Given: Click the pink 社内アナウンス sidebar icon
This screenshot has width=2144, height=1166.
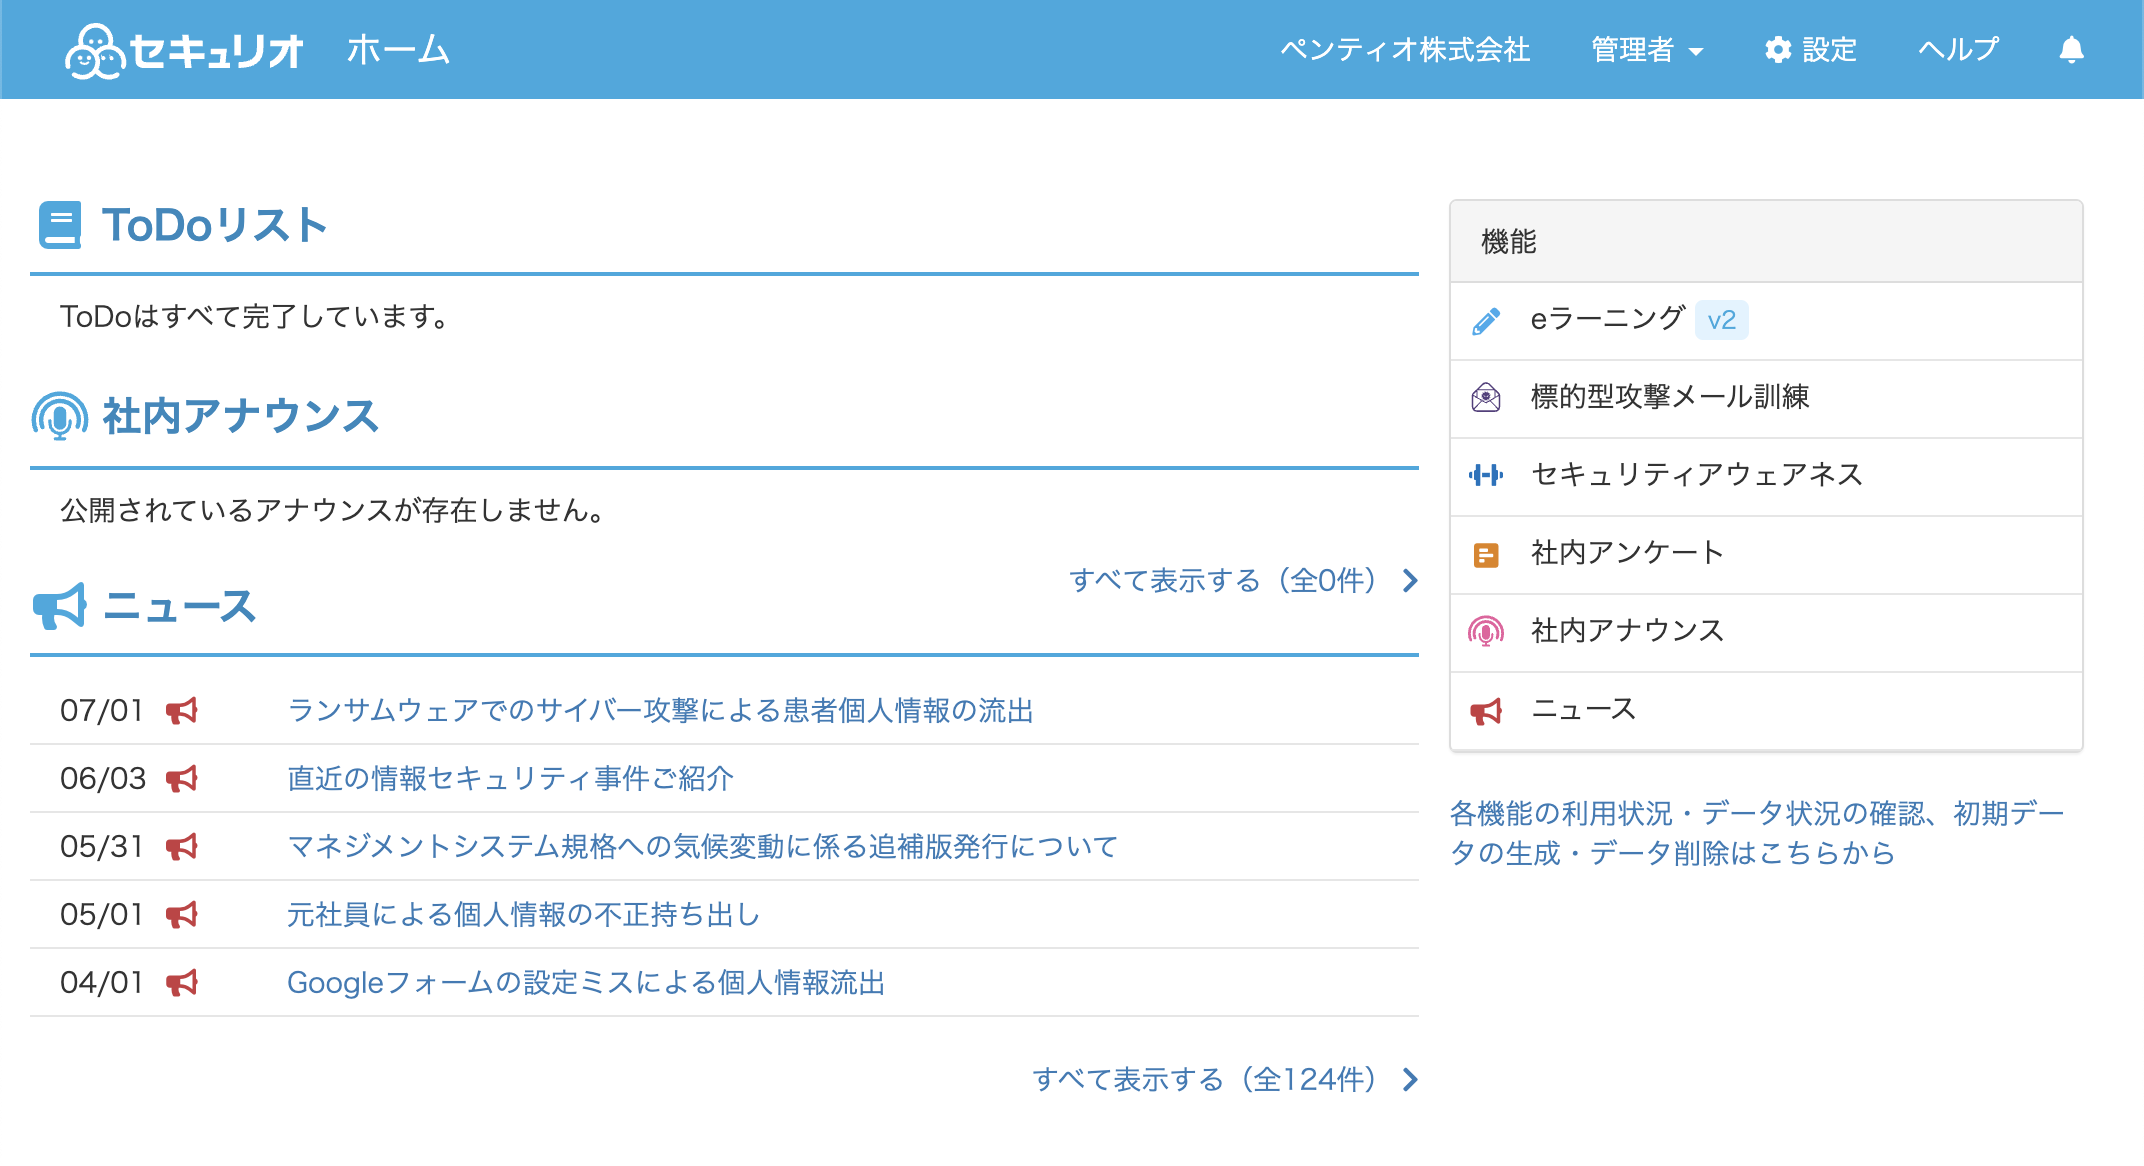Looking at the screenshot, I should tap(1486, 632).
